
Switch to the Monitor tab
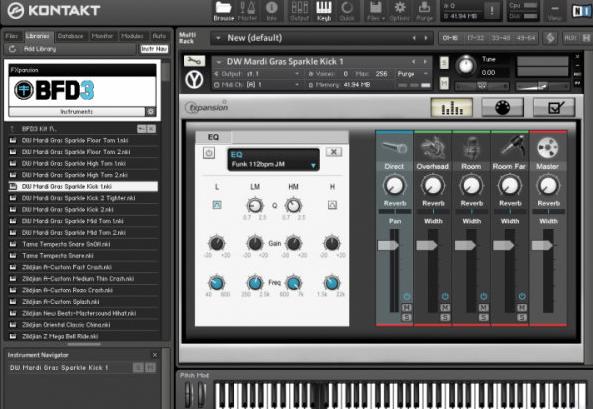point(102,36)
